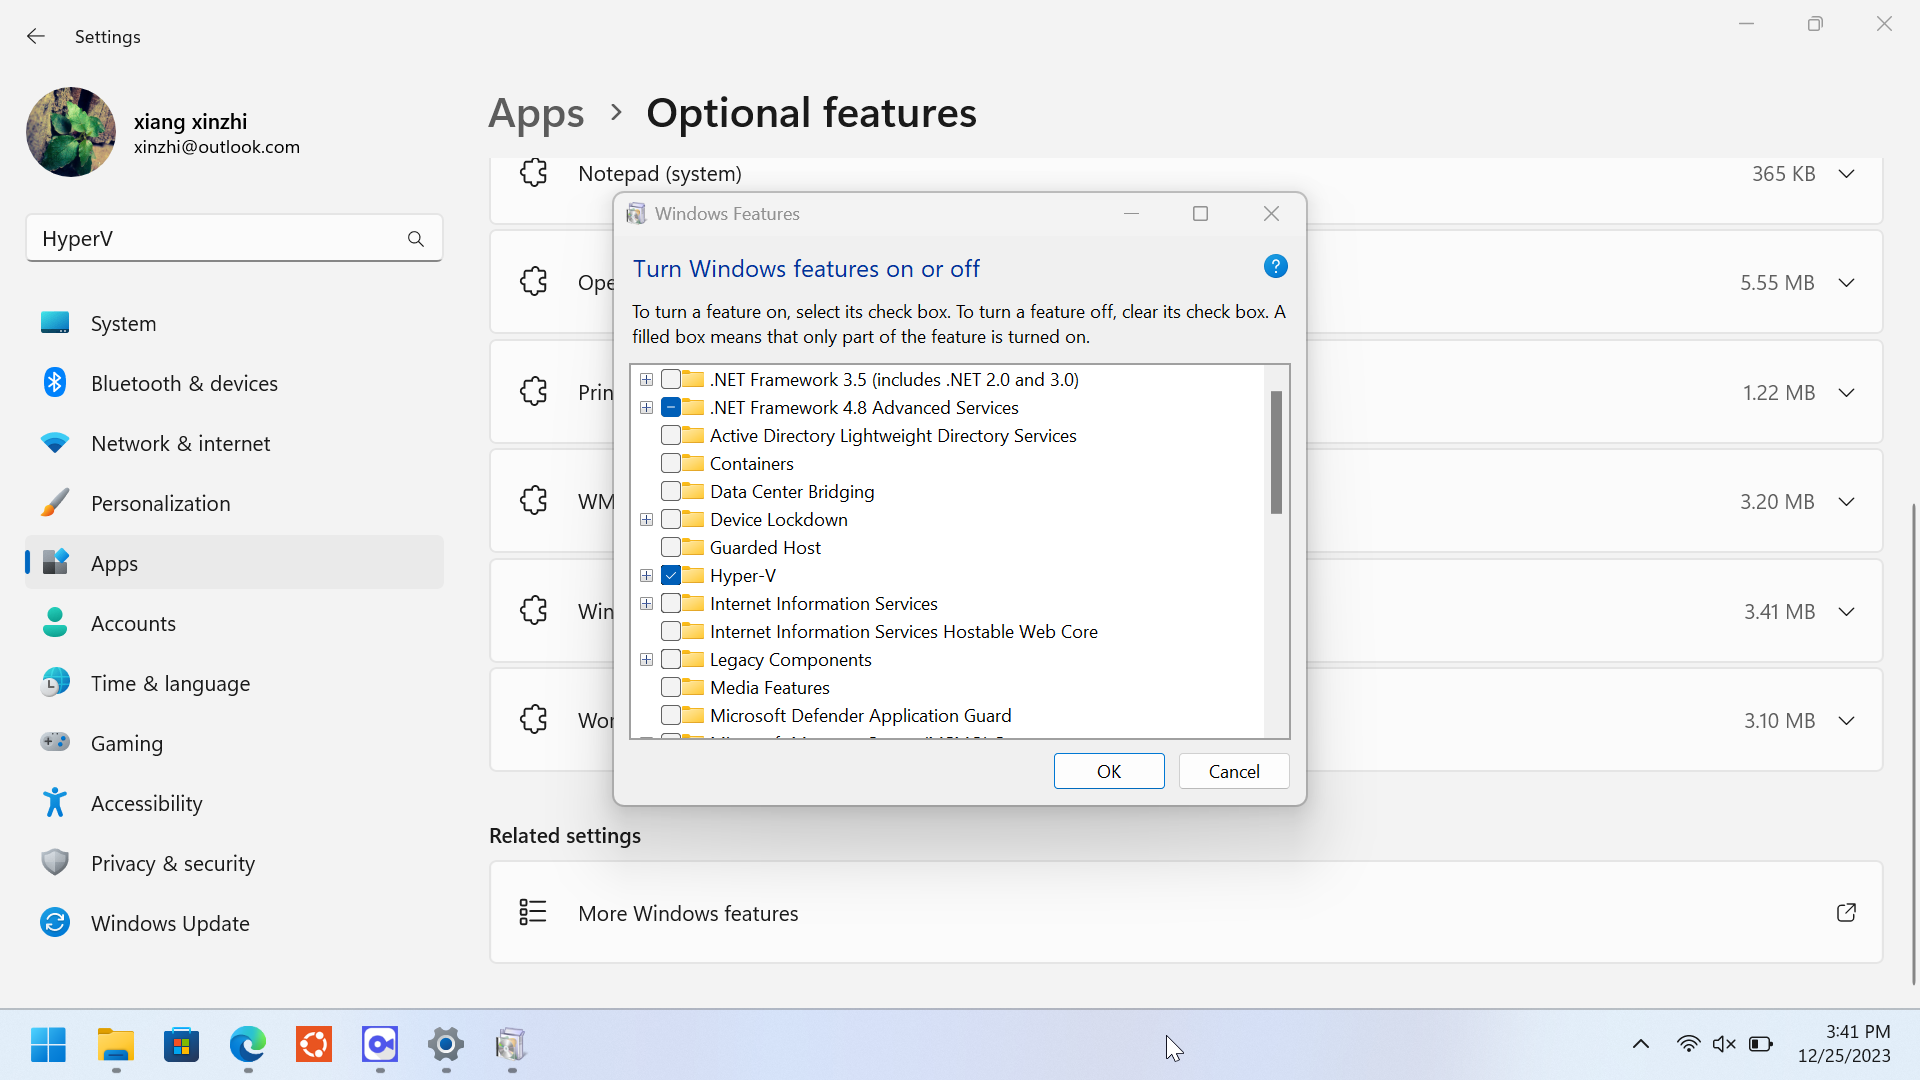
Task: Click the Settings gear icon in taskbar
Action: [444, 1044]
